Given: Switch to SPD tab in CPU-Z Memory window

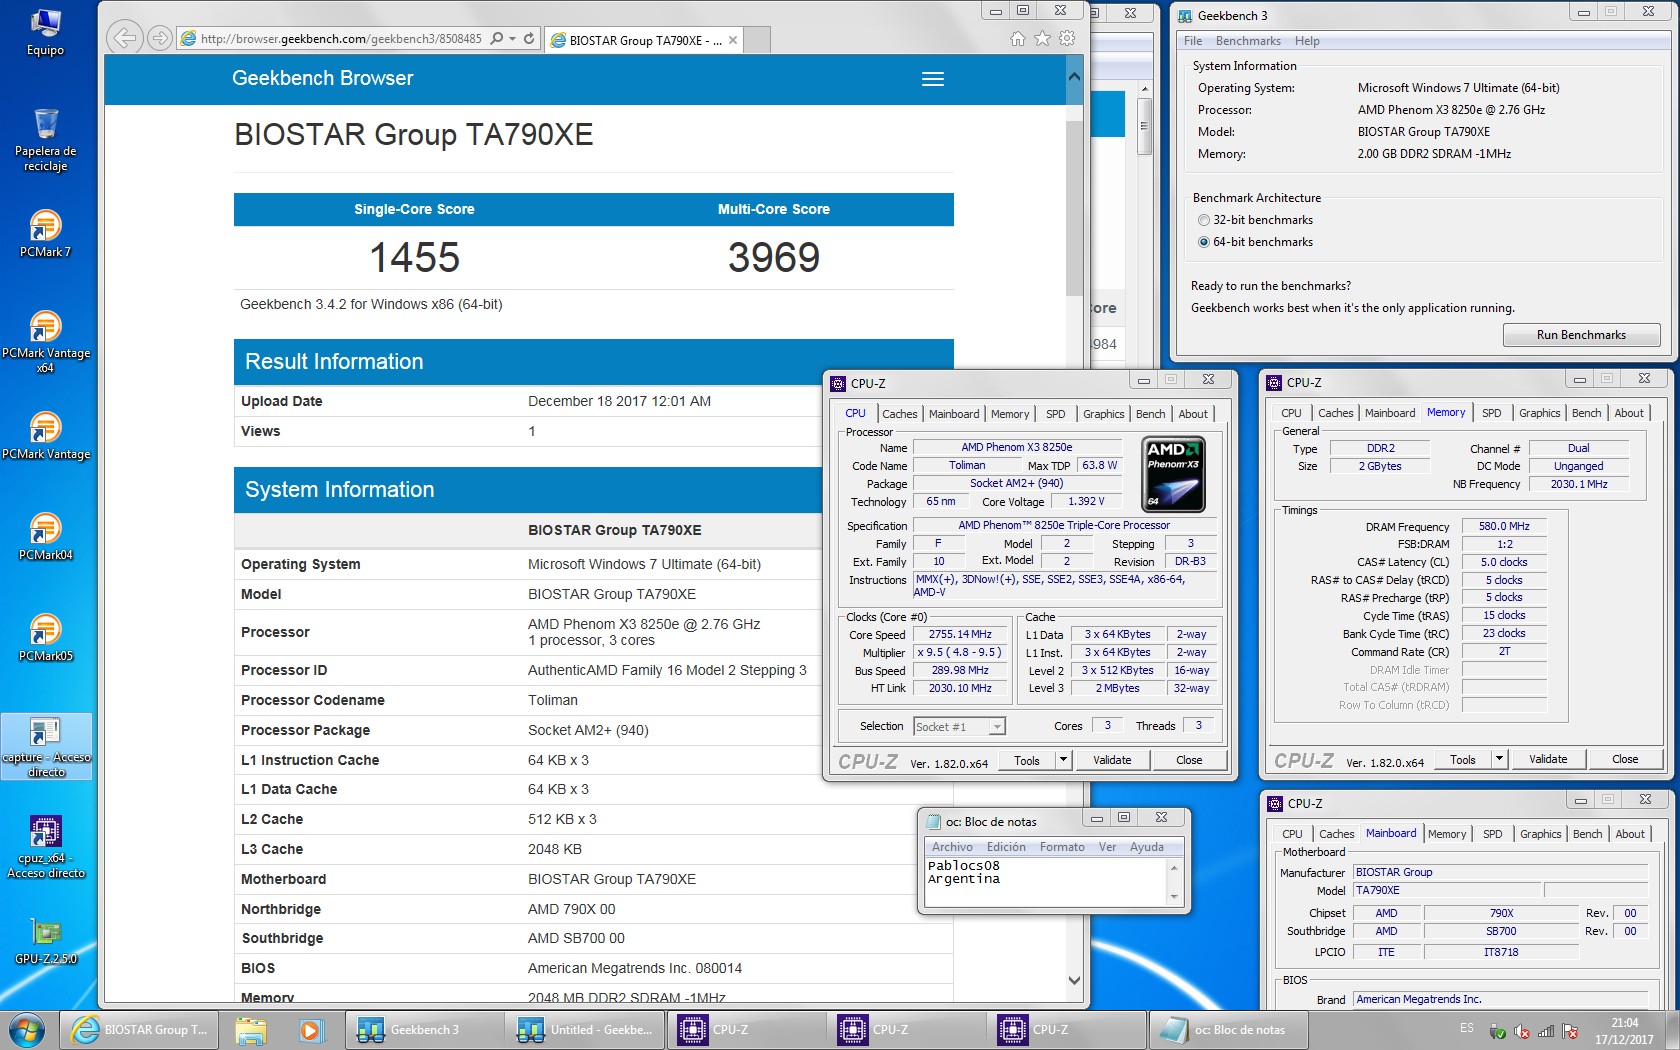Looking at the screenshot, I should tap(1492, 413).
